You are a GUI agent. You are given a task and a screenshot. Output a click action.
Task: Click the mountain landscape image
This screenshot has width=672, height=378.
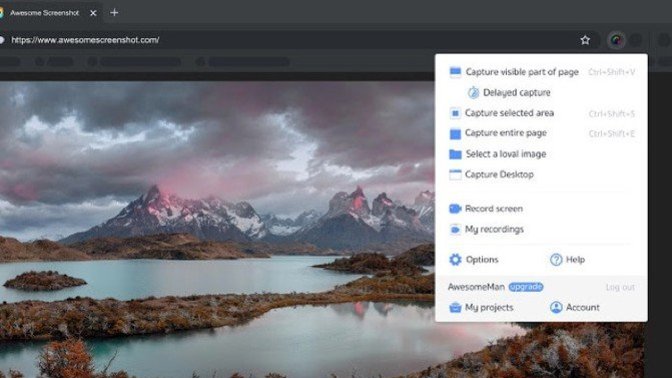tap(216, 229)
